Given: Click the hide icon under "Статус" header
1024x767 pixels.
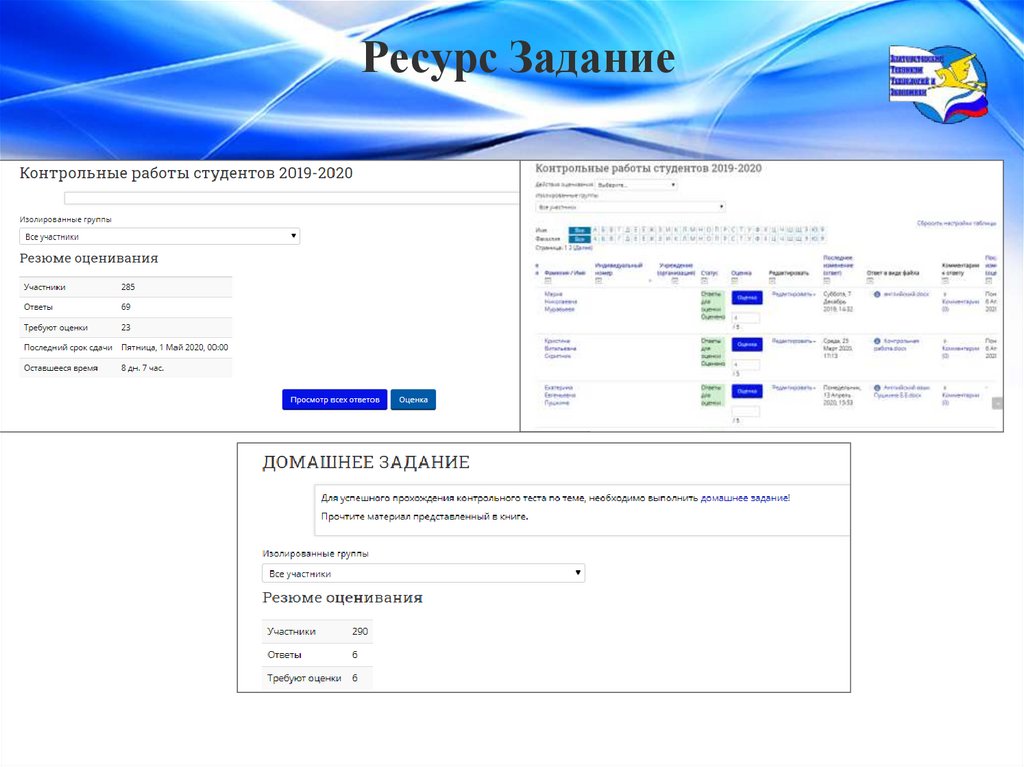Looking at the screenshot, I should coord(704,281).
